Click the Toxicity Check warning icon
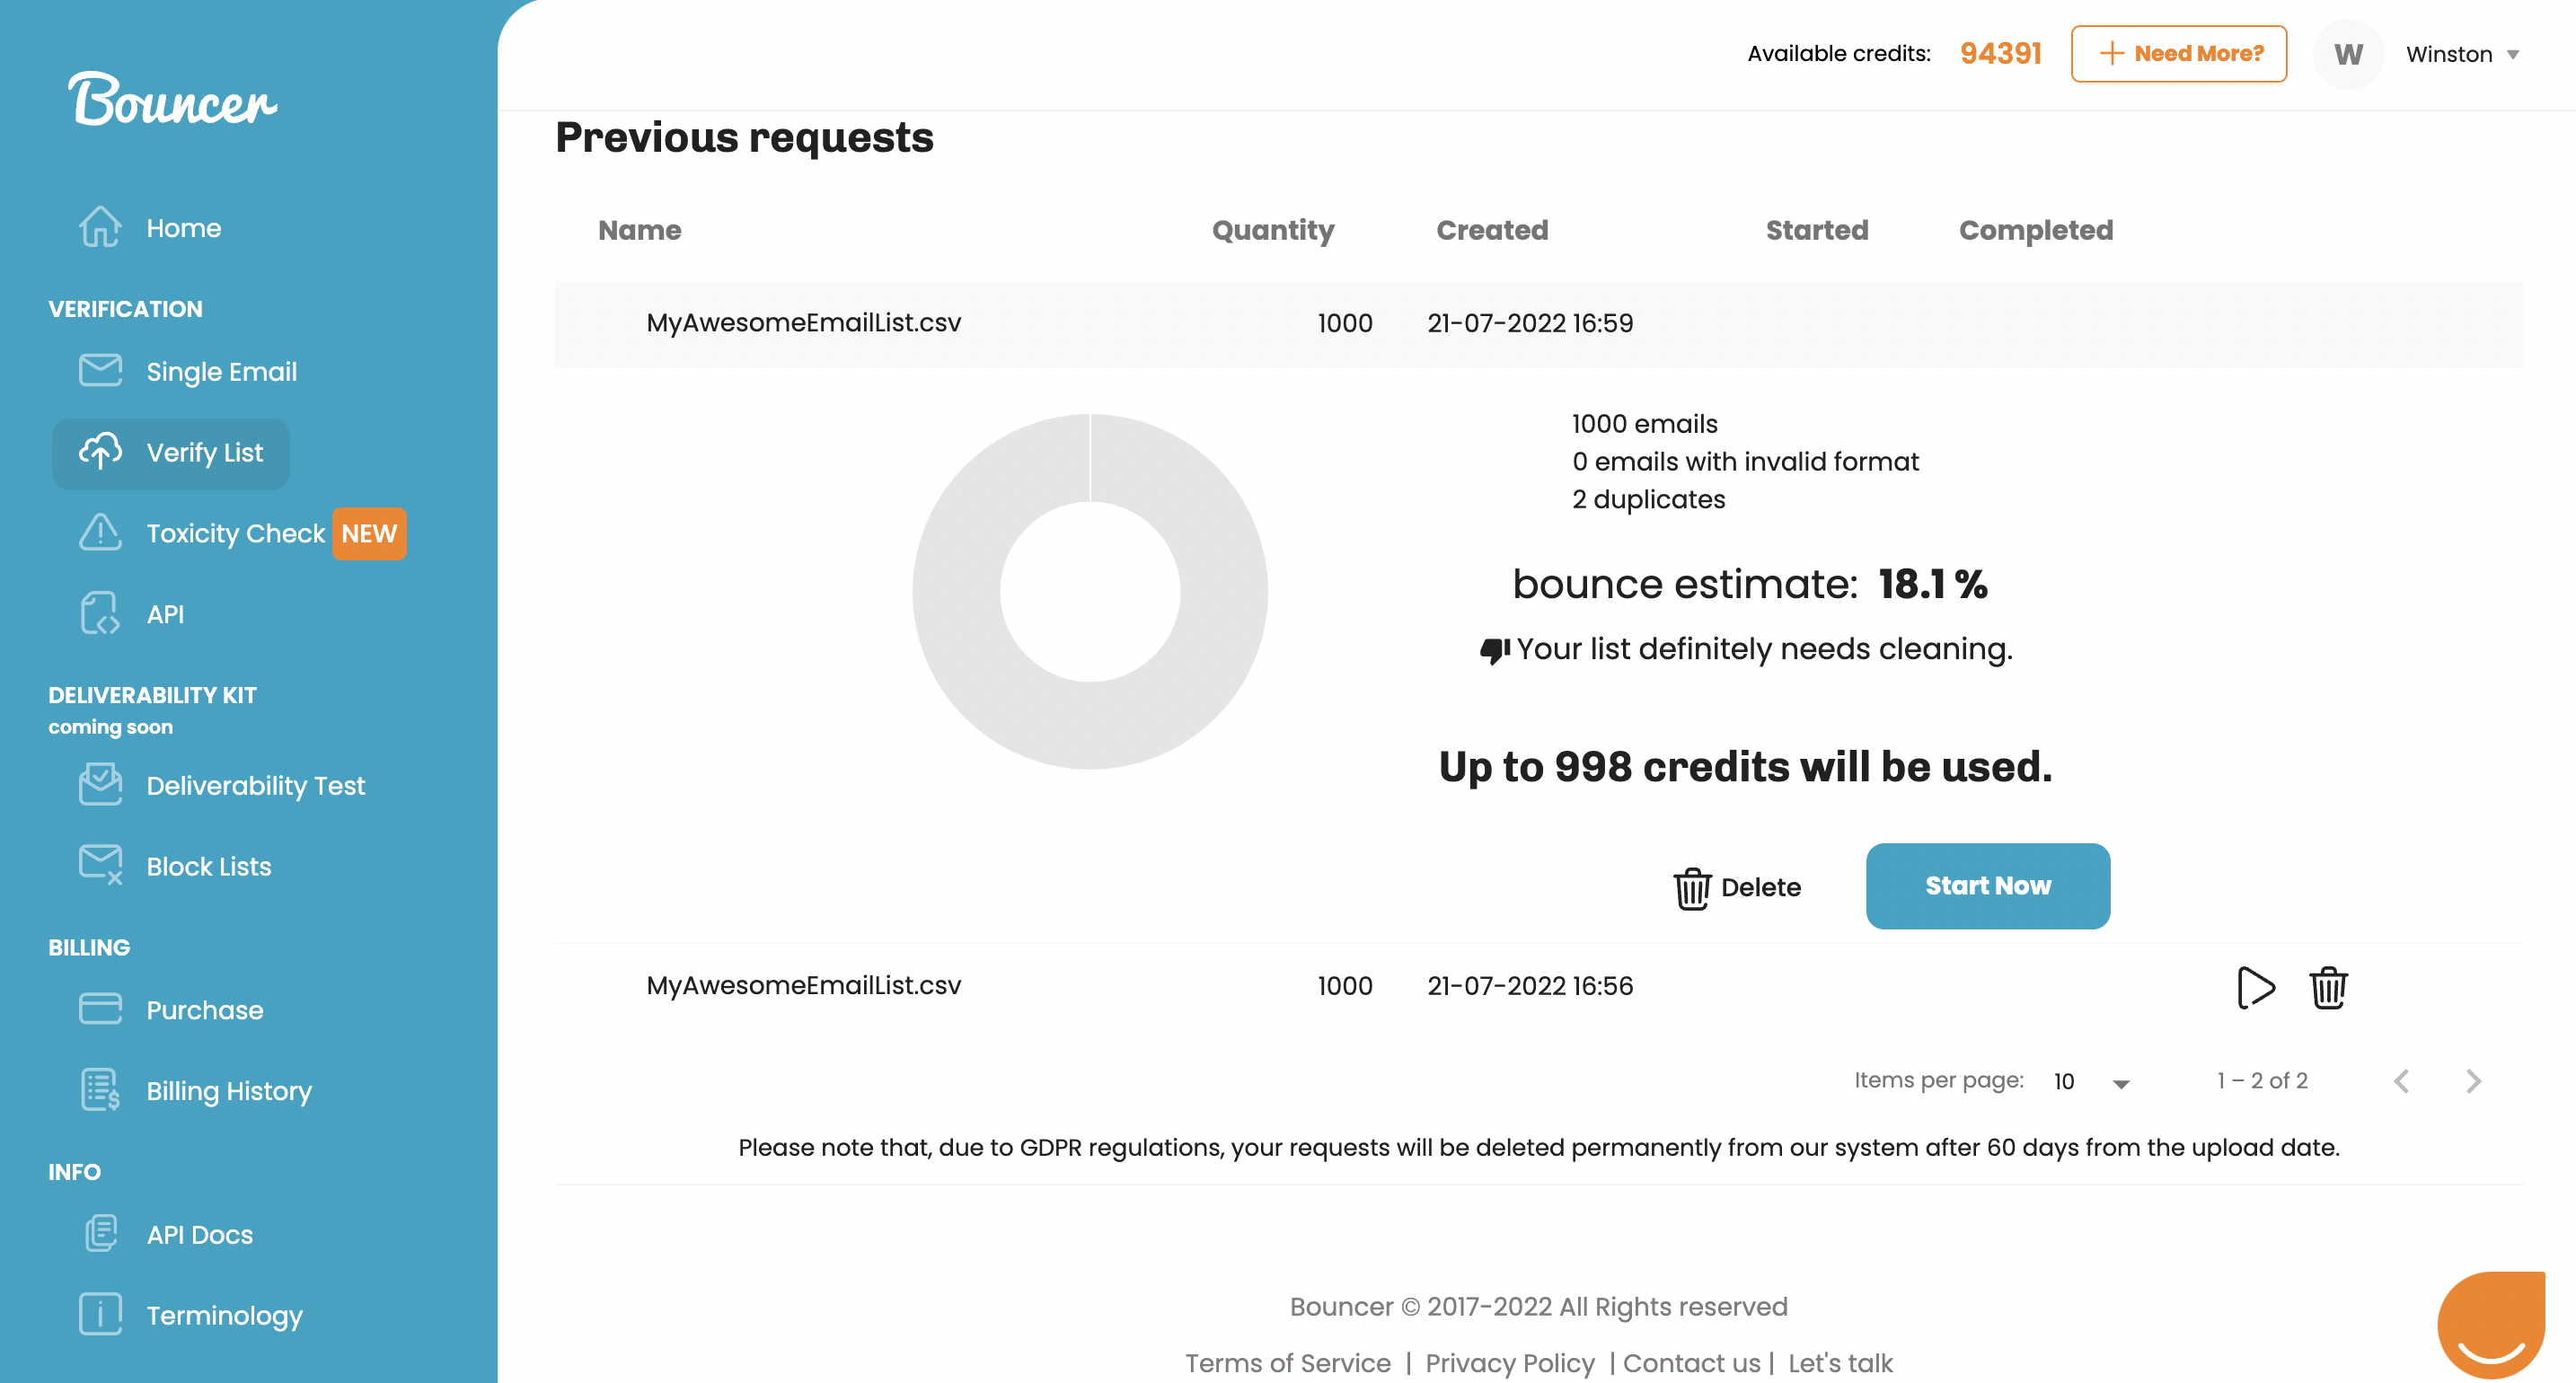 coord(100,532)
